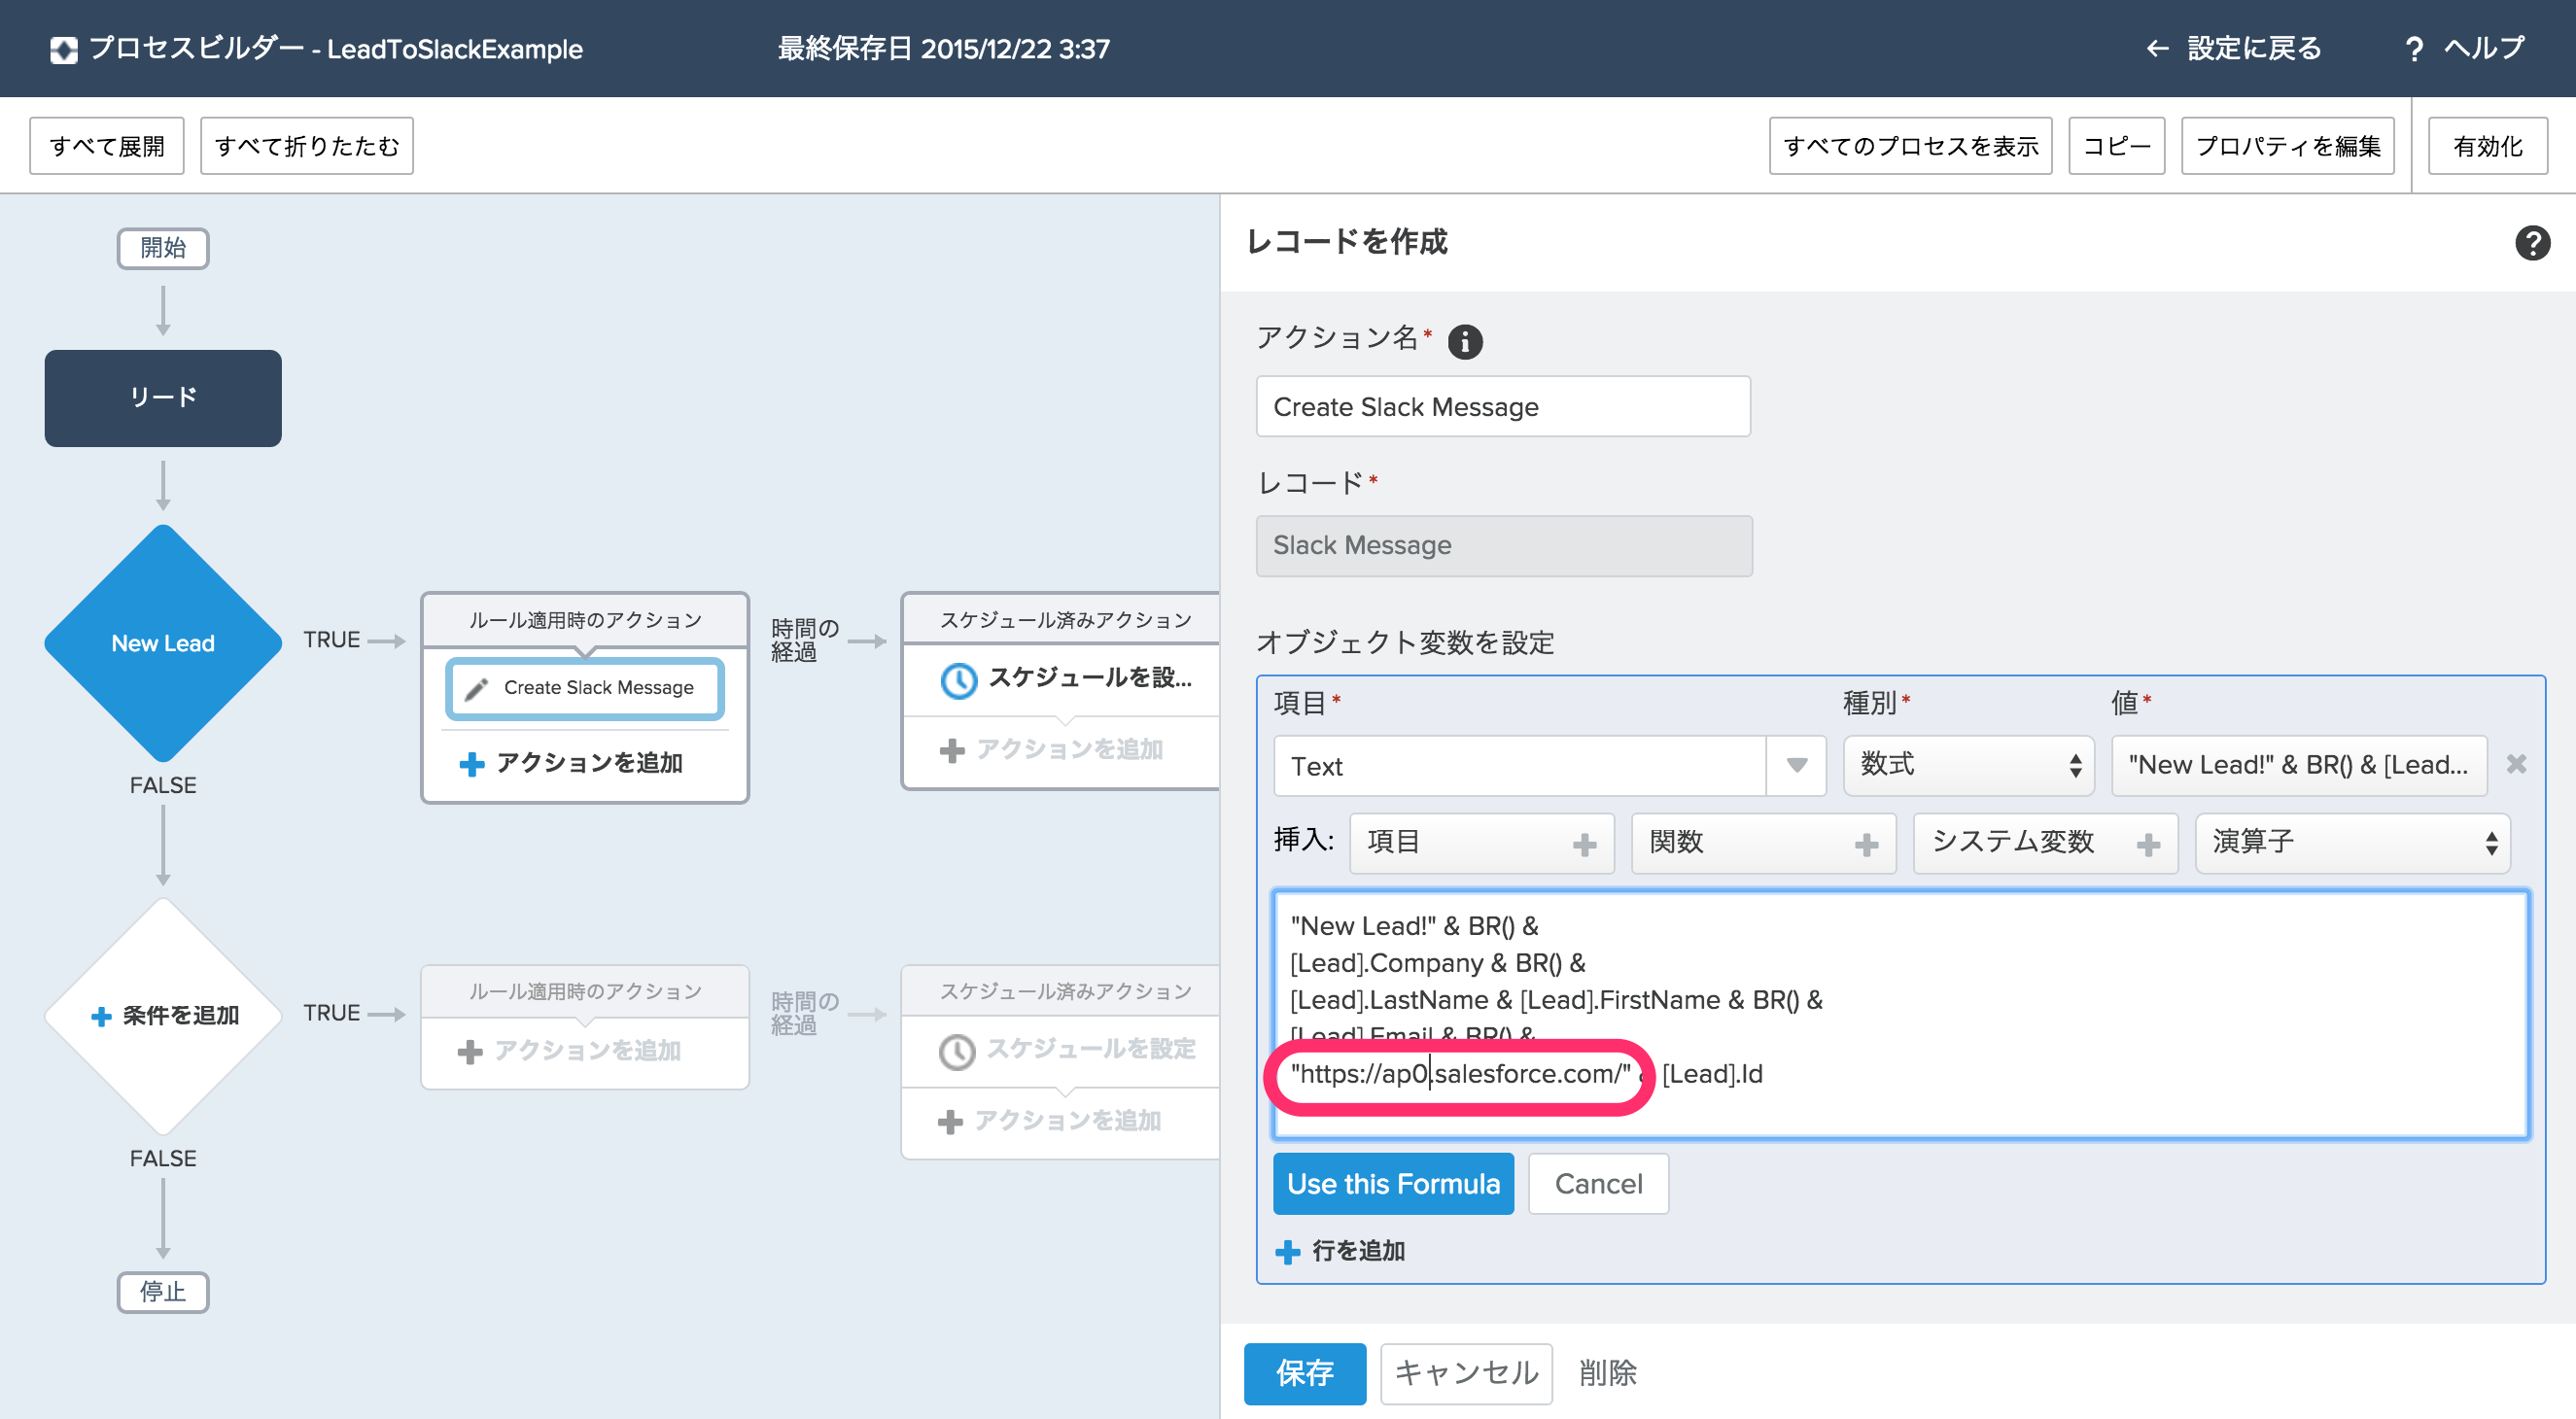
Task: Click the disabled Slack Message record field
Action: [1504, 546]
